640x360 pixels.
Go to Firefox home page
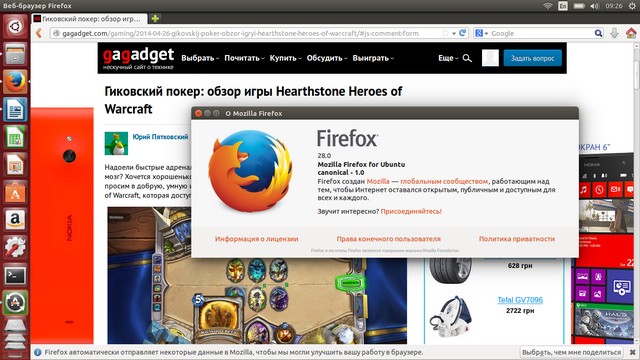point(631,33)
